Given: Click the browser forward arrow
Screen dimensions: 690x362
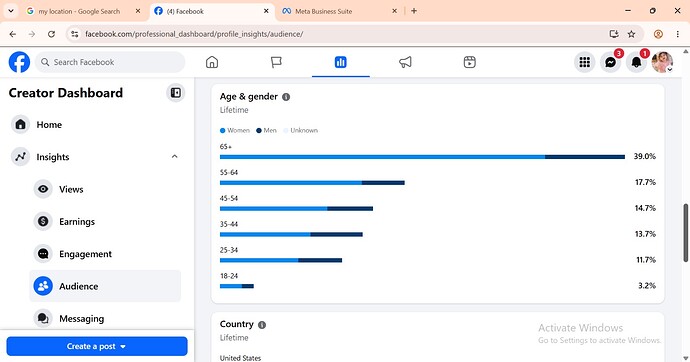Looking at the screenshot, I should coord(32,34).
